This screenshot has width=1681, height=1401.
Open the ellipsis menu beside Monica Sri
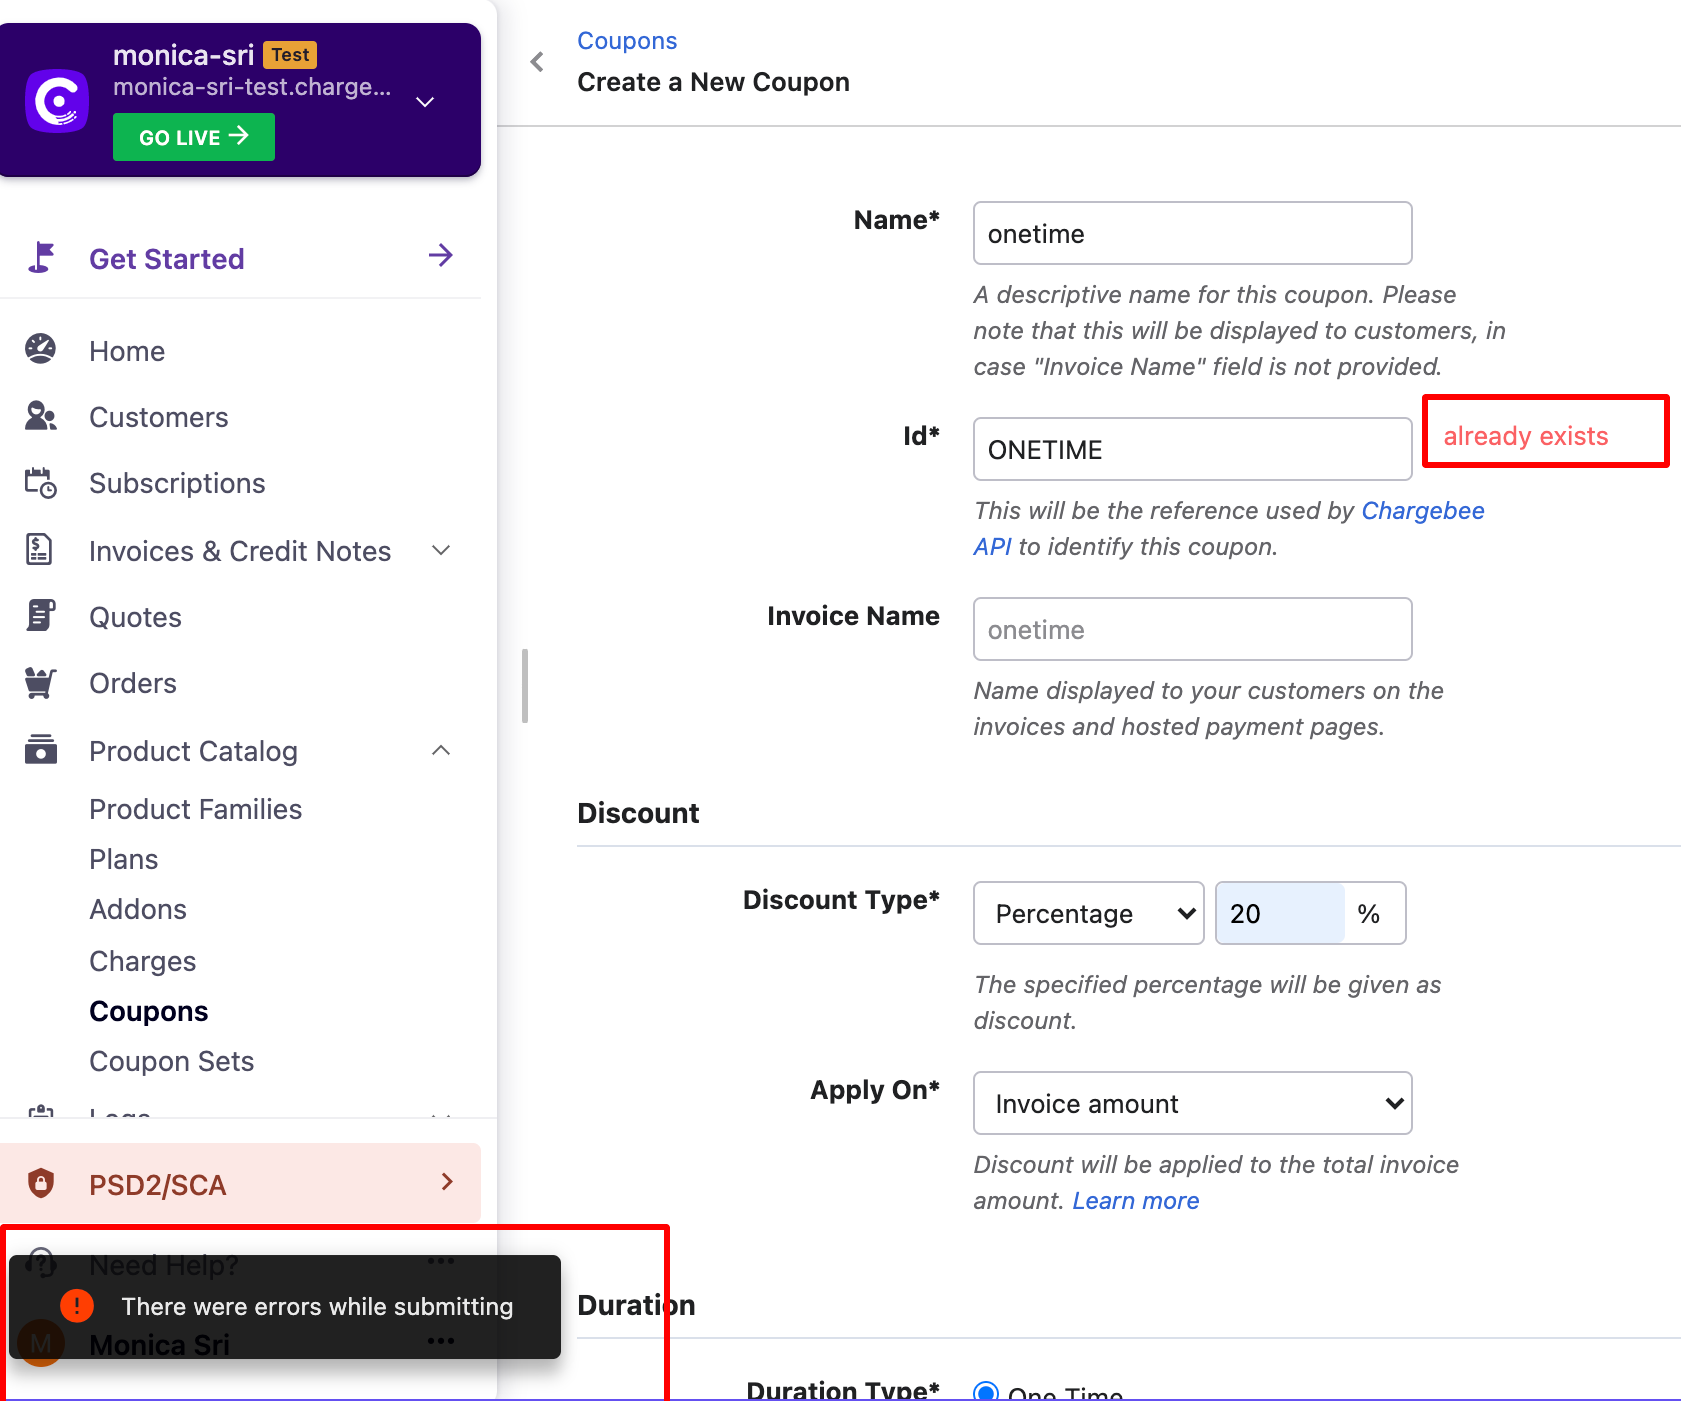[440, 1341]
